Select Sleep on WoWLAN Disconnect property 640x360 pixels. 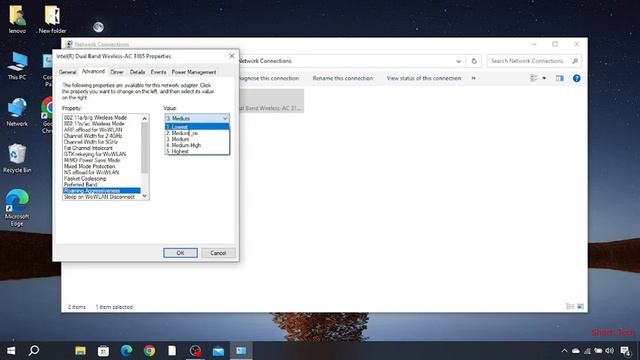[x=102, y=197]
